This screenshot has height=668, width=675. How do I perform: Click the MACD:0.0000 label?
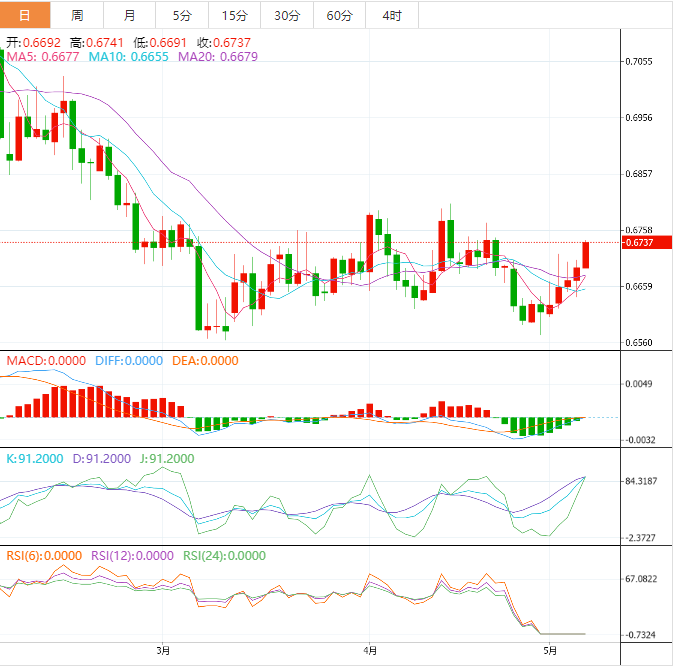click(46, 361)
